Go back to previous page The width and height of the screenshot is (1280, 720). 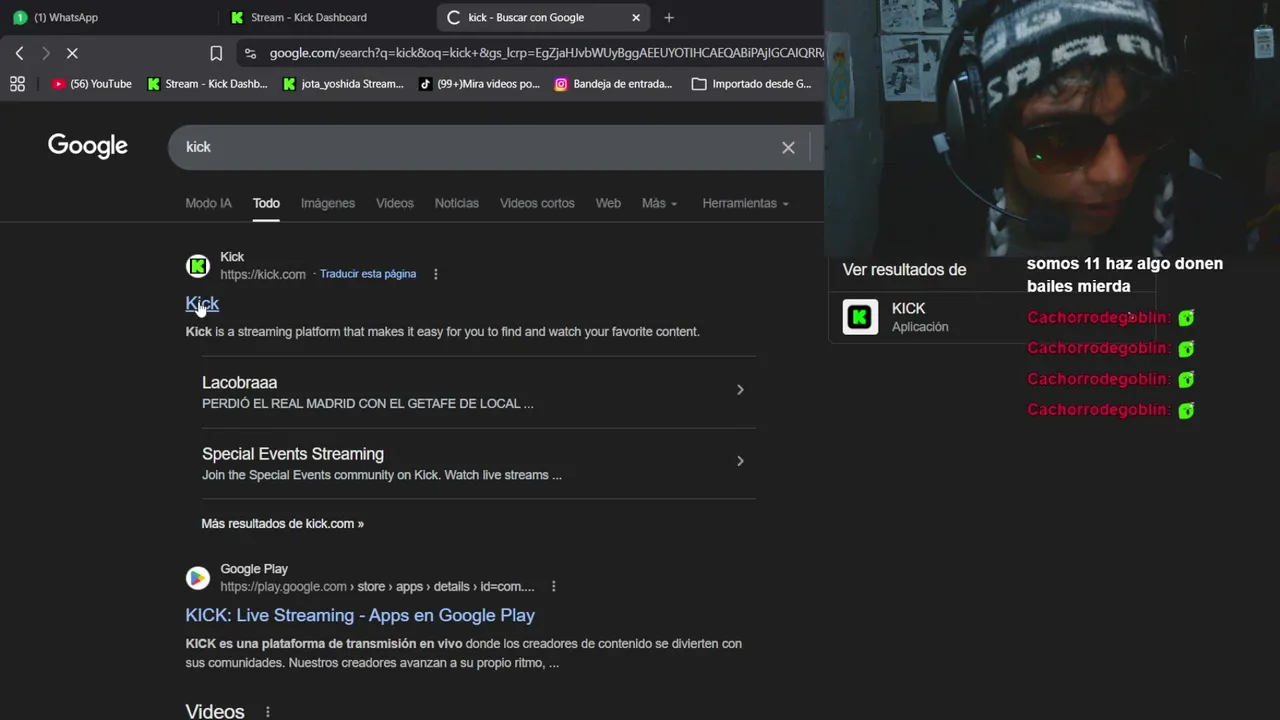[19, 53]
